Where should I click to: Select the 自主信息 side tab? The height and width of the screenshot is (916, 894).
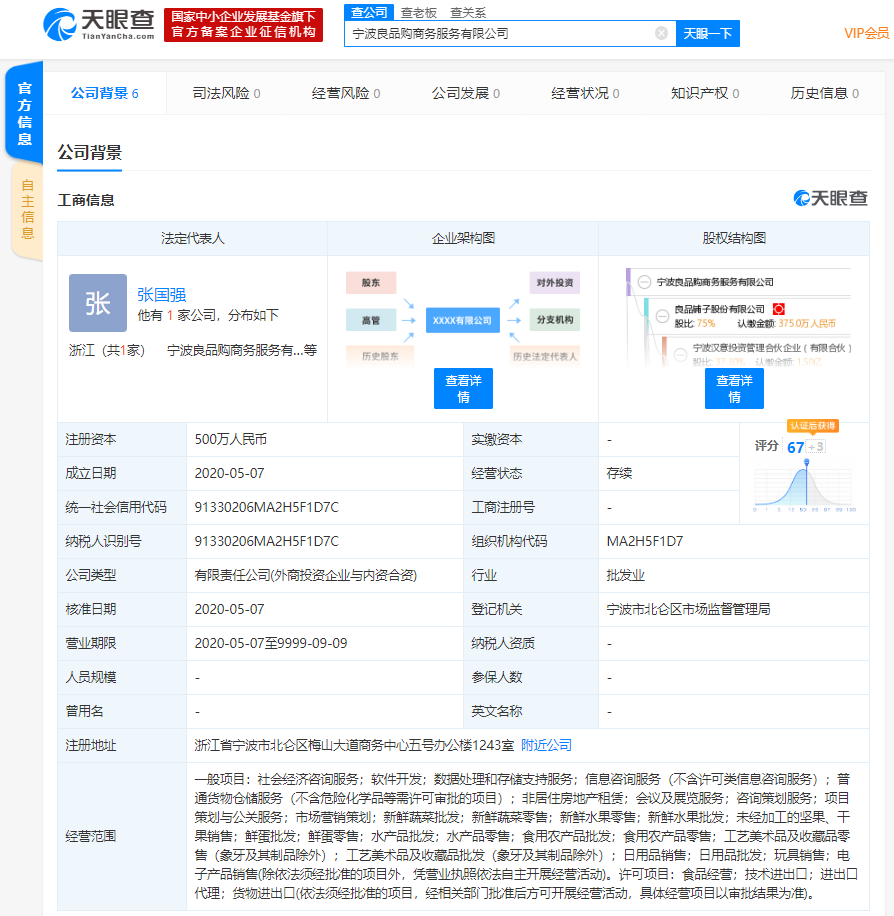click(x=26, y=210)
